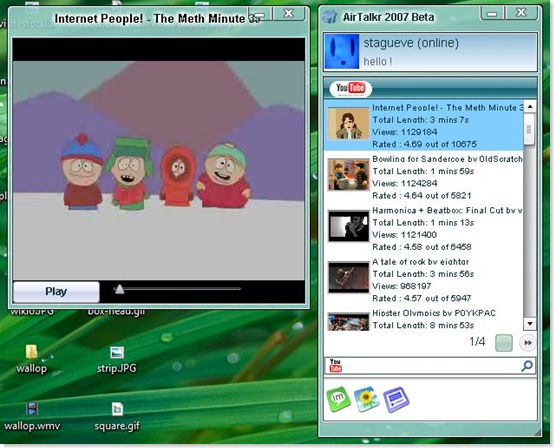554x448 pixels.
Task: Open the sunflower photo sharing icon
Action: coord(367,399)
